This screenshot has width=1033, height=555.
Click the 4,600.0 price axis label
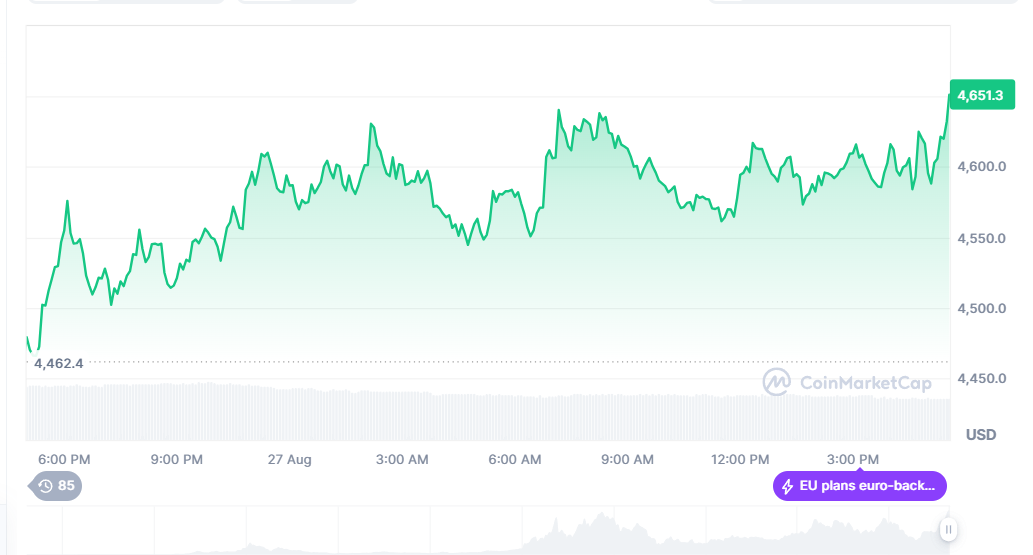click(x=980, y=167)
